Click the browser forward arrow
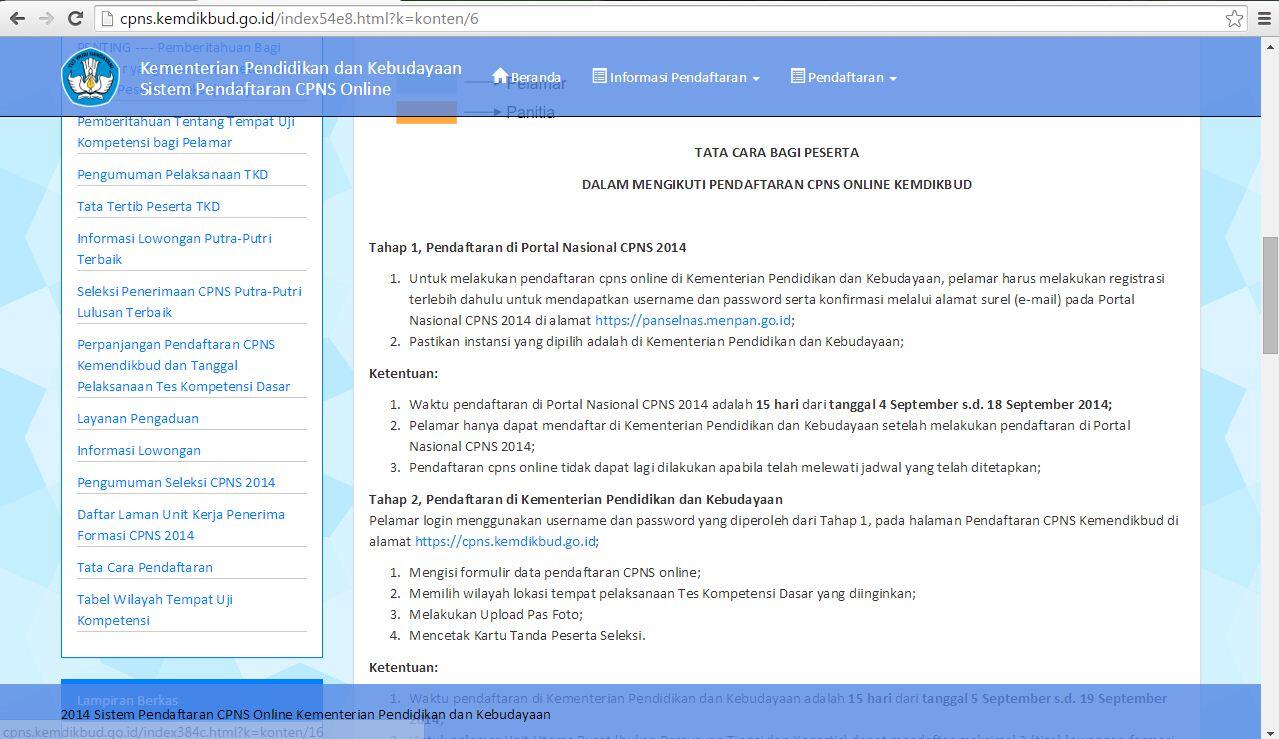This screenshot has height=739, width=1279. 46,18
